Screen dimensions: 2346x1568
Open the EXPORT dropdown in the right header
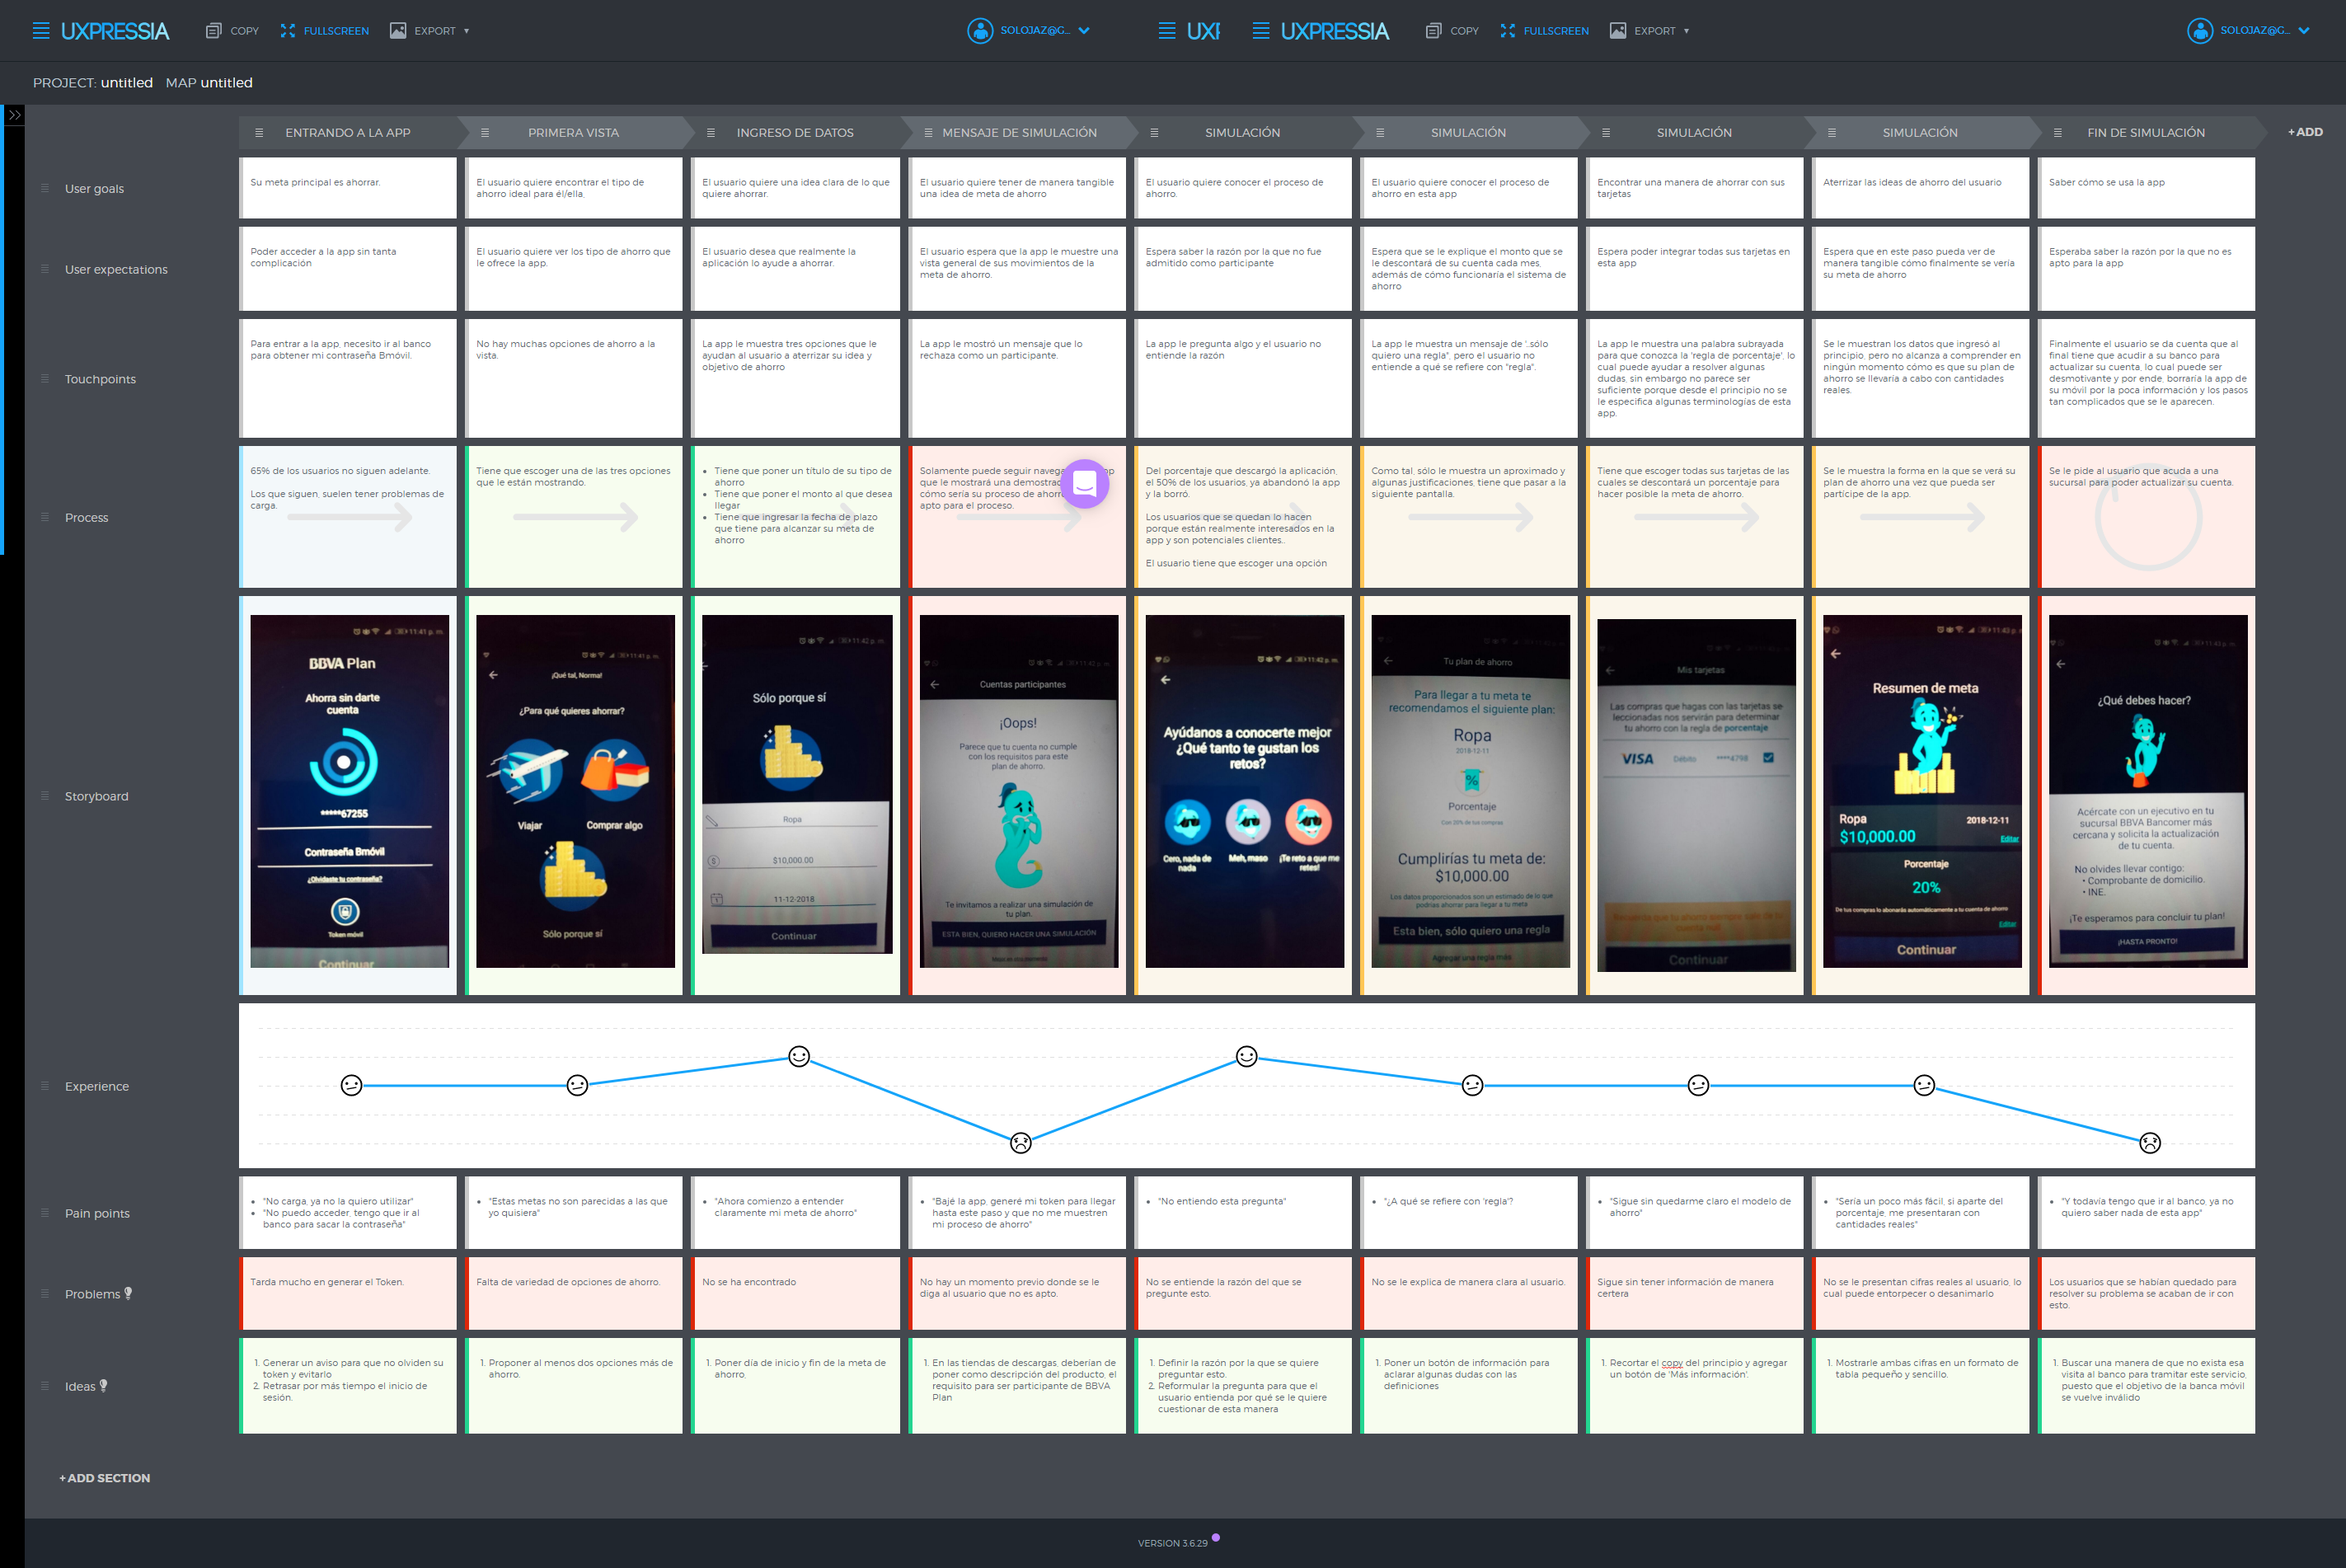(1650, 31)
